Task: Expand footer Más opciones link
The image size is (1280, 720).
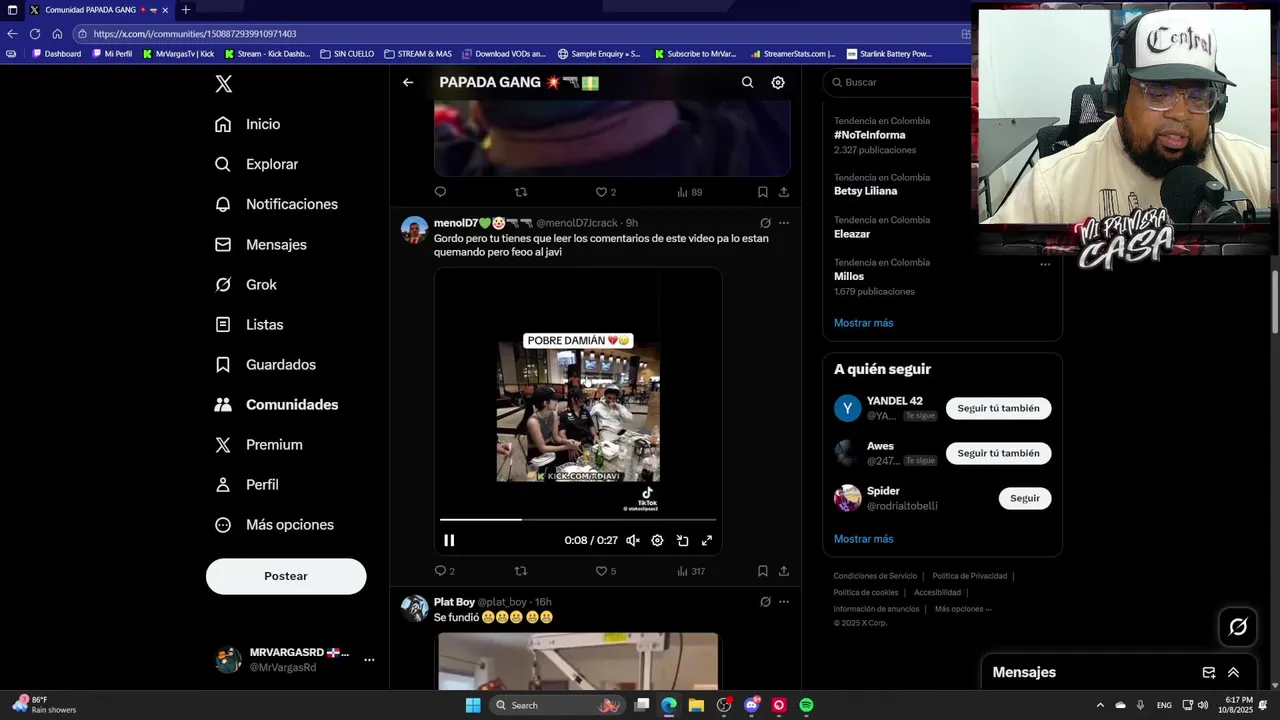Action: [x=963, y=609]
